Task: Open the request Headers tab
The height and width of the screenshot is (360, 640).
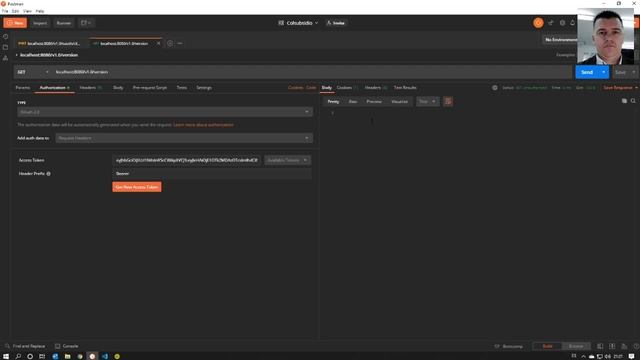Action: 90,88
